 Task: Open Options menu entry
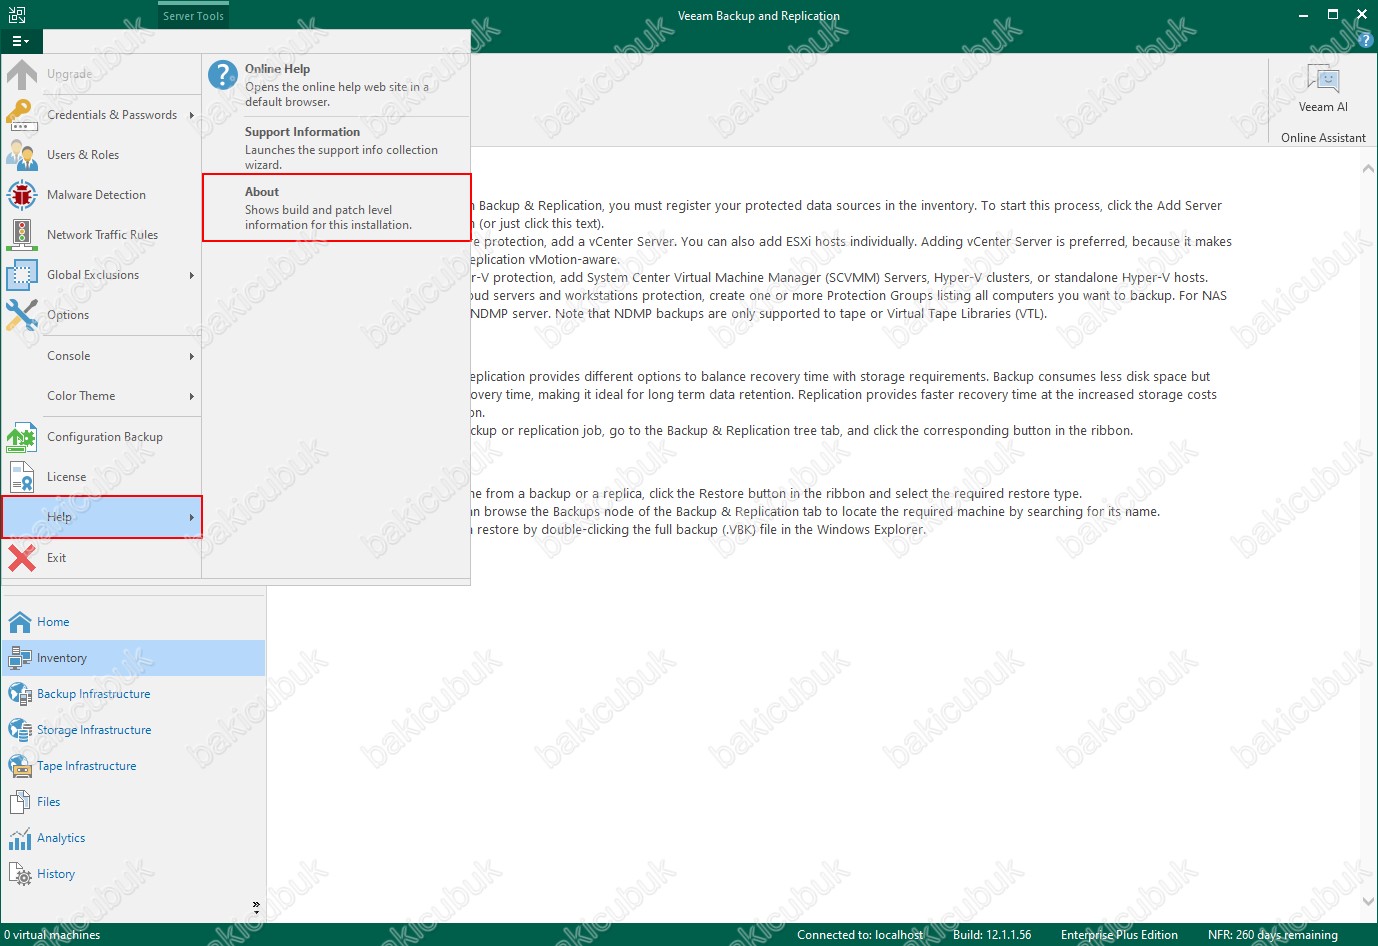tap(102, 315)
